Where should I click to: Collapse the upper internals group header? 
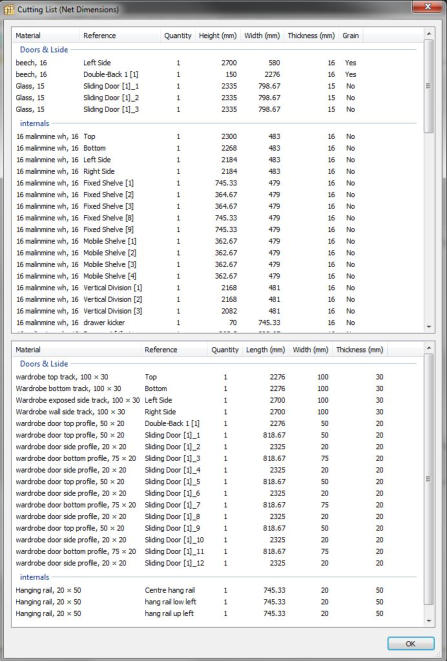coord(35,123)
